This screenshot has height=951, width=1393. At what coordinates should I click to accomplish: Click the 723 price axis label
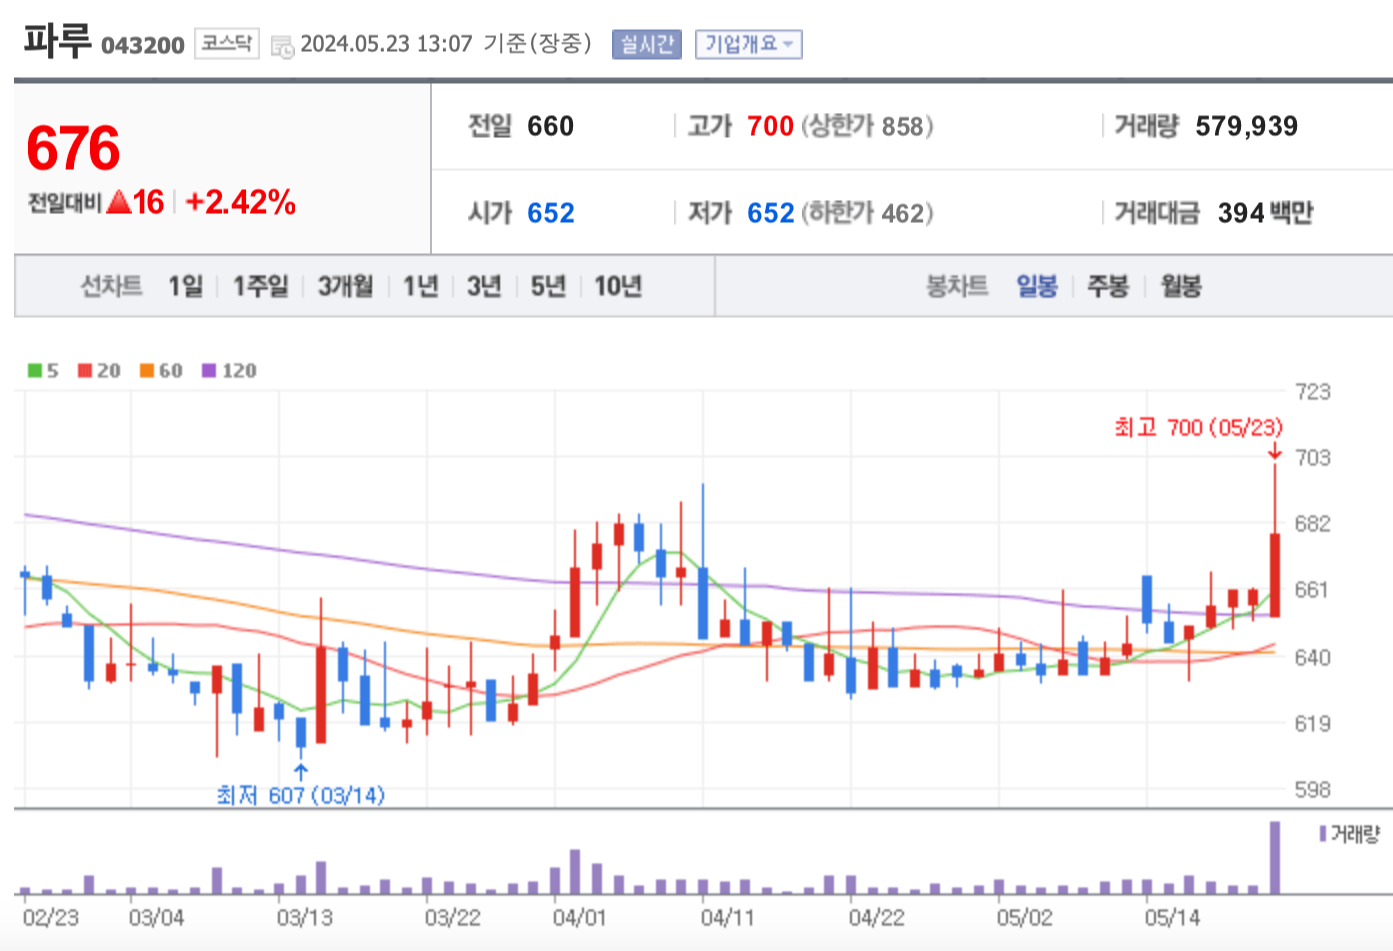[x=1312, y=391]
